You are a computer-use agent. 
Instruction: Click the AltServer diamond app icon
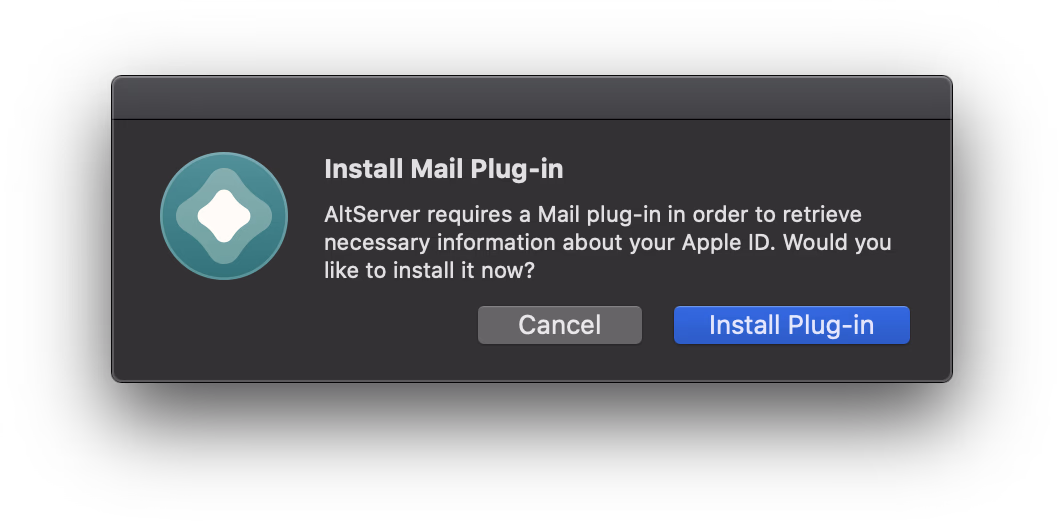pyautogui.click(x=224, y=215)
